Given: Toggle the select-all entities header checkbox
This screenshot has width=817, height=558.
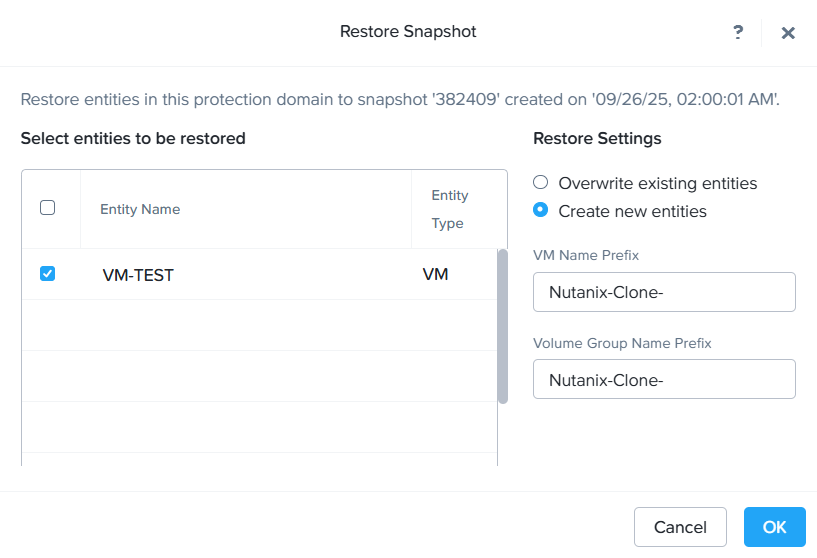Looking at the screenshot, I should [x=47, y=208].
